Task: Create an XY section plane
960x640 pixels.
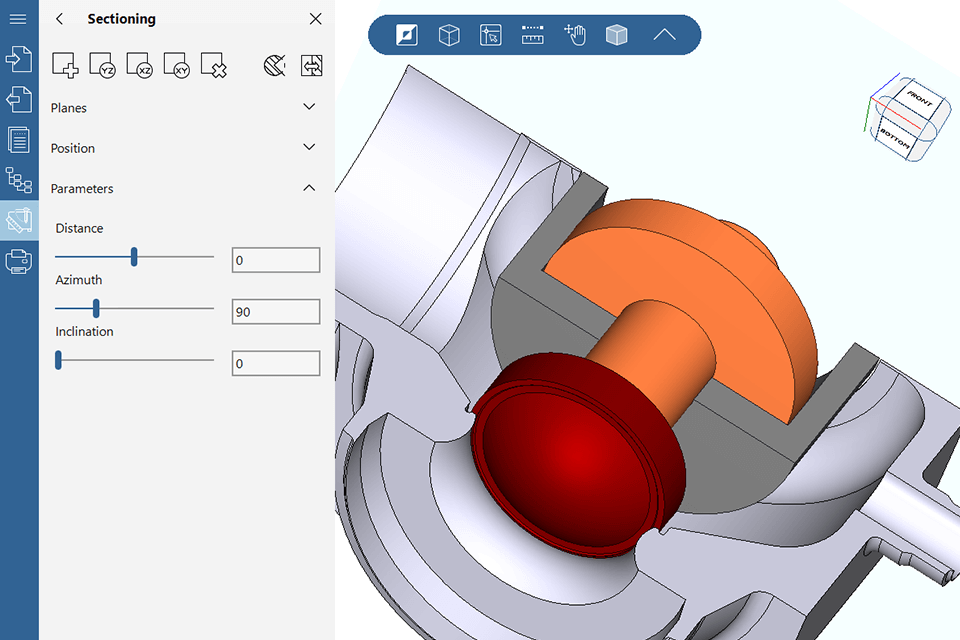Action: [x=176, y=66]
